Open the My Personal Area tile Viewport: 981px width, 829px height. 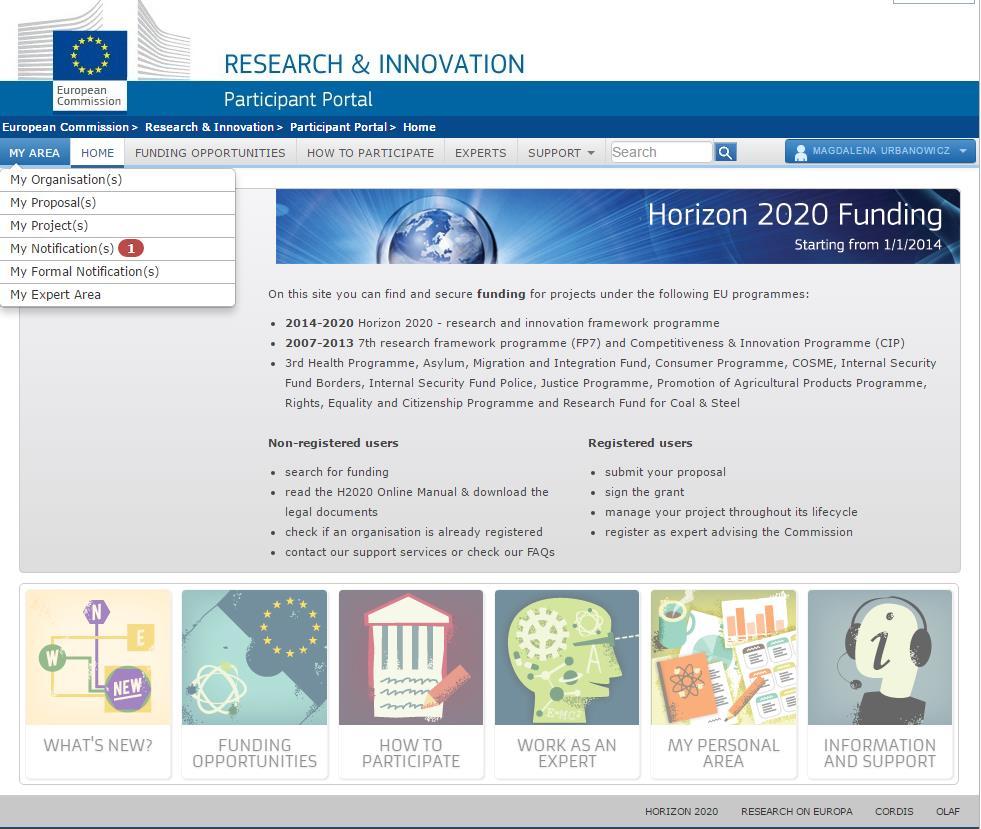pyautogui.click(x=723, y=684)
